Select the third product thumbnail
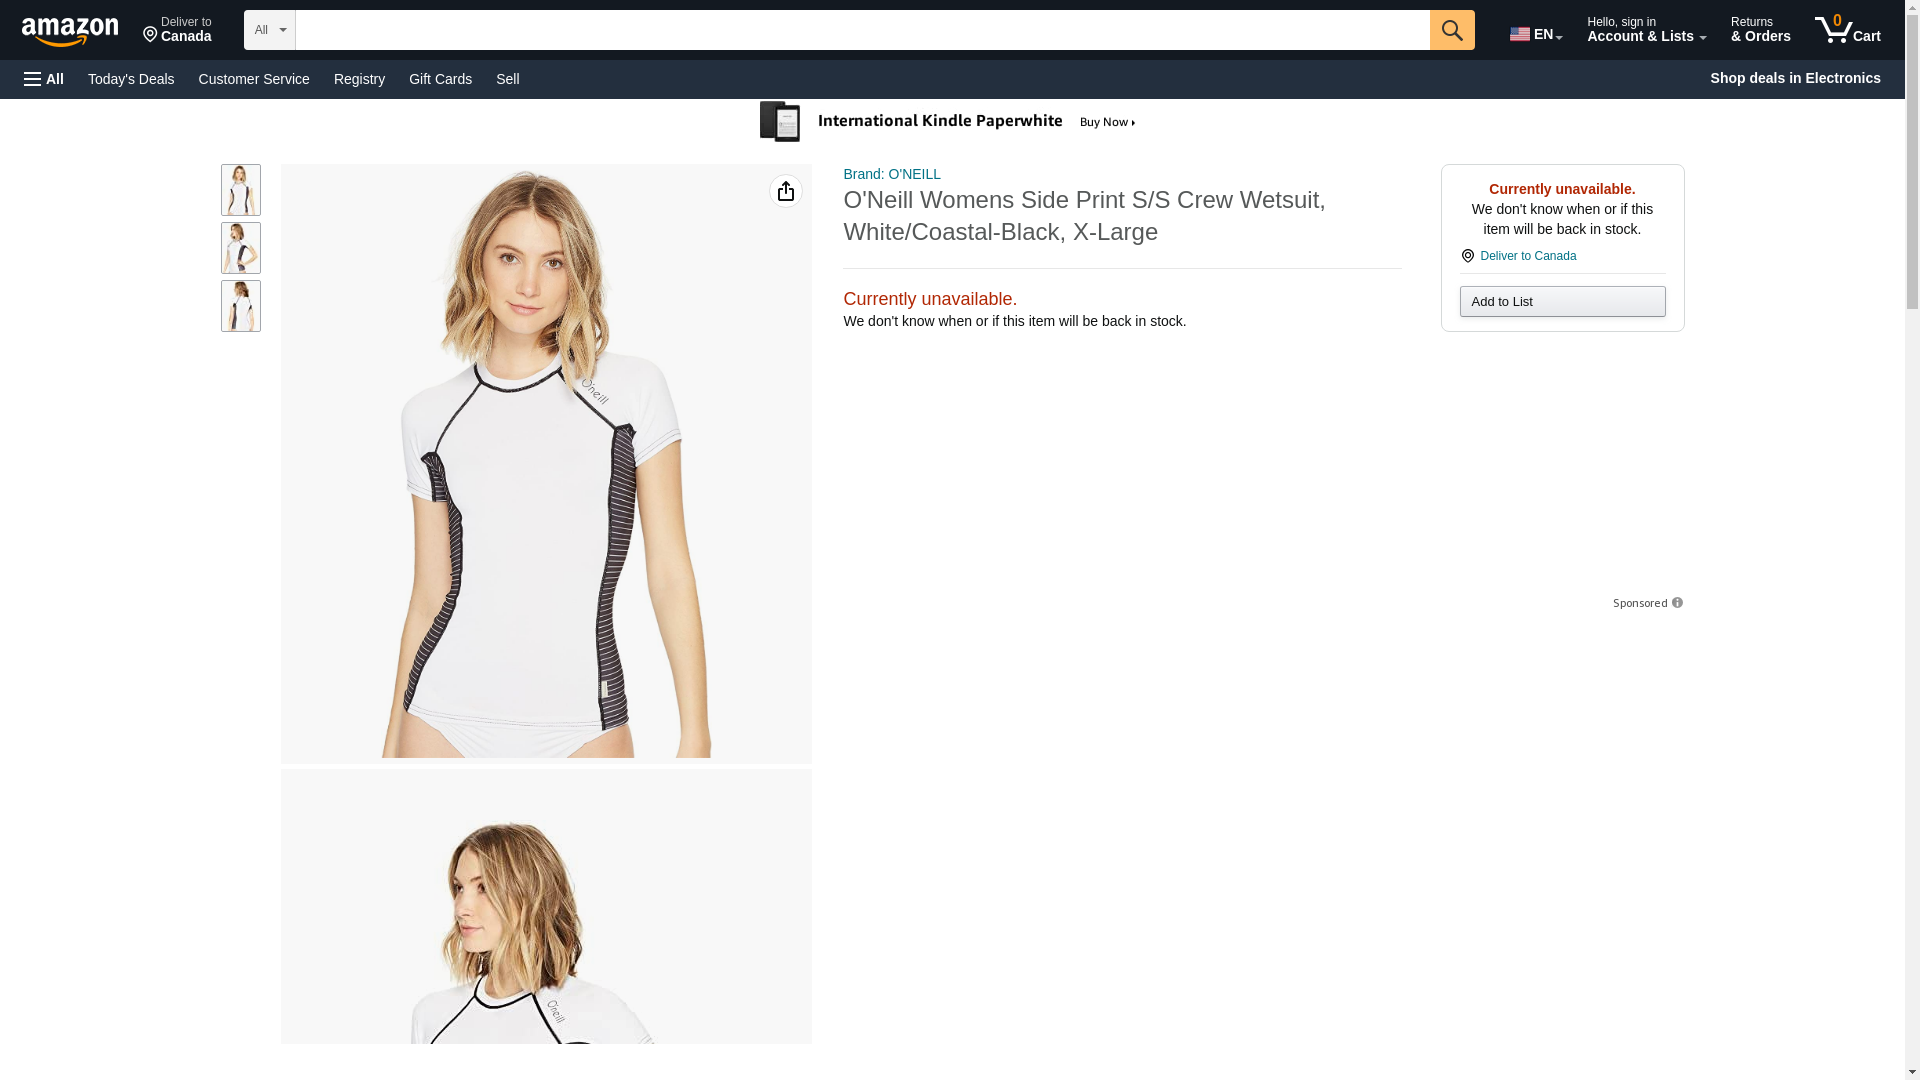Image resolution: width=1920 pixels, height=1080 pixels. 241,306
